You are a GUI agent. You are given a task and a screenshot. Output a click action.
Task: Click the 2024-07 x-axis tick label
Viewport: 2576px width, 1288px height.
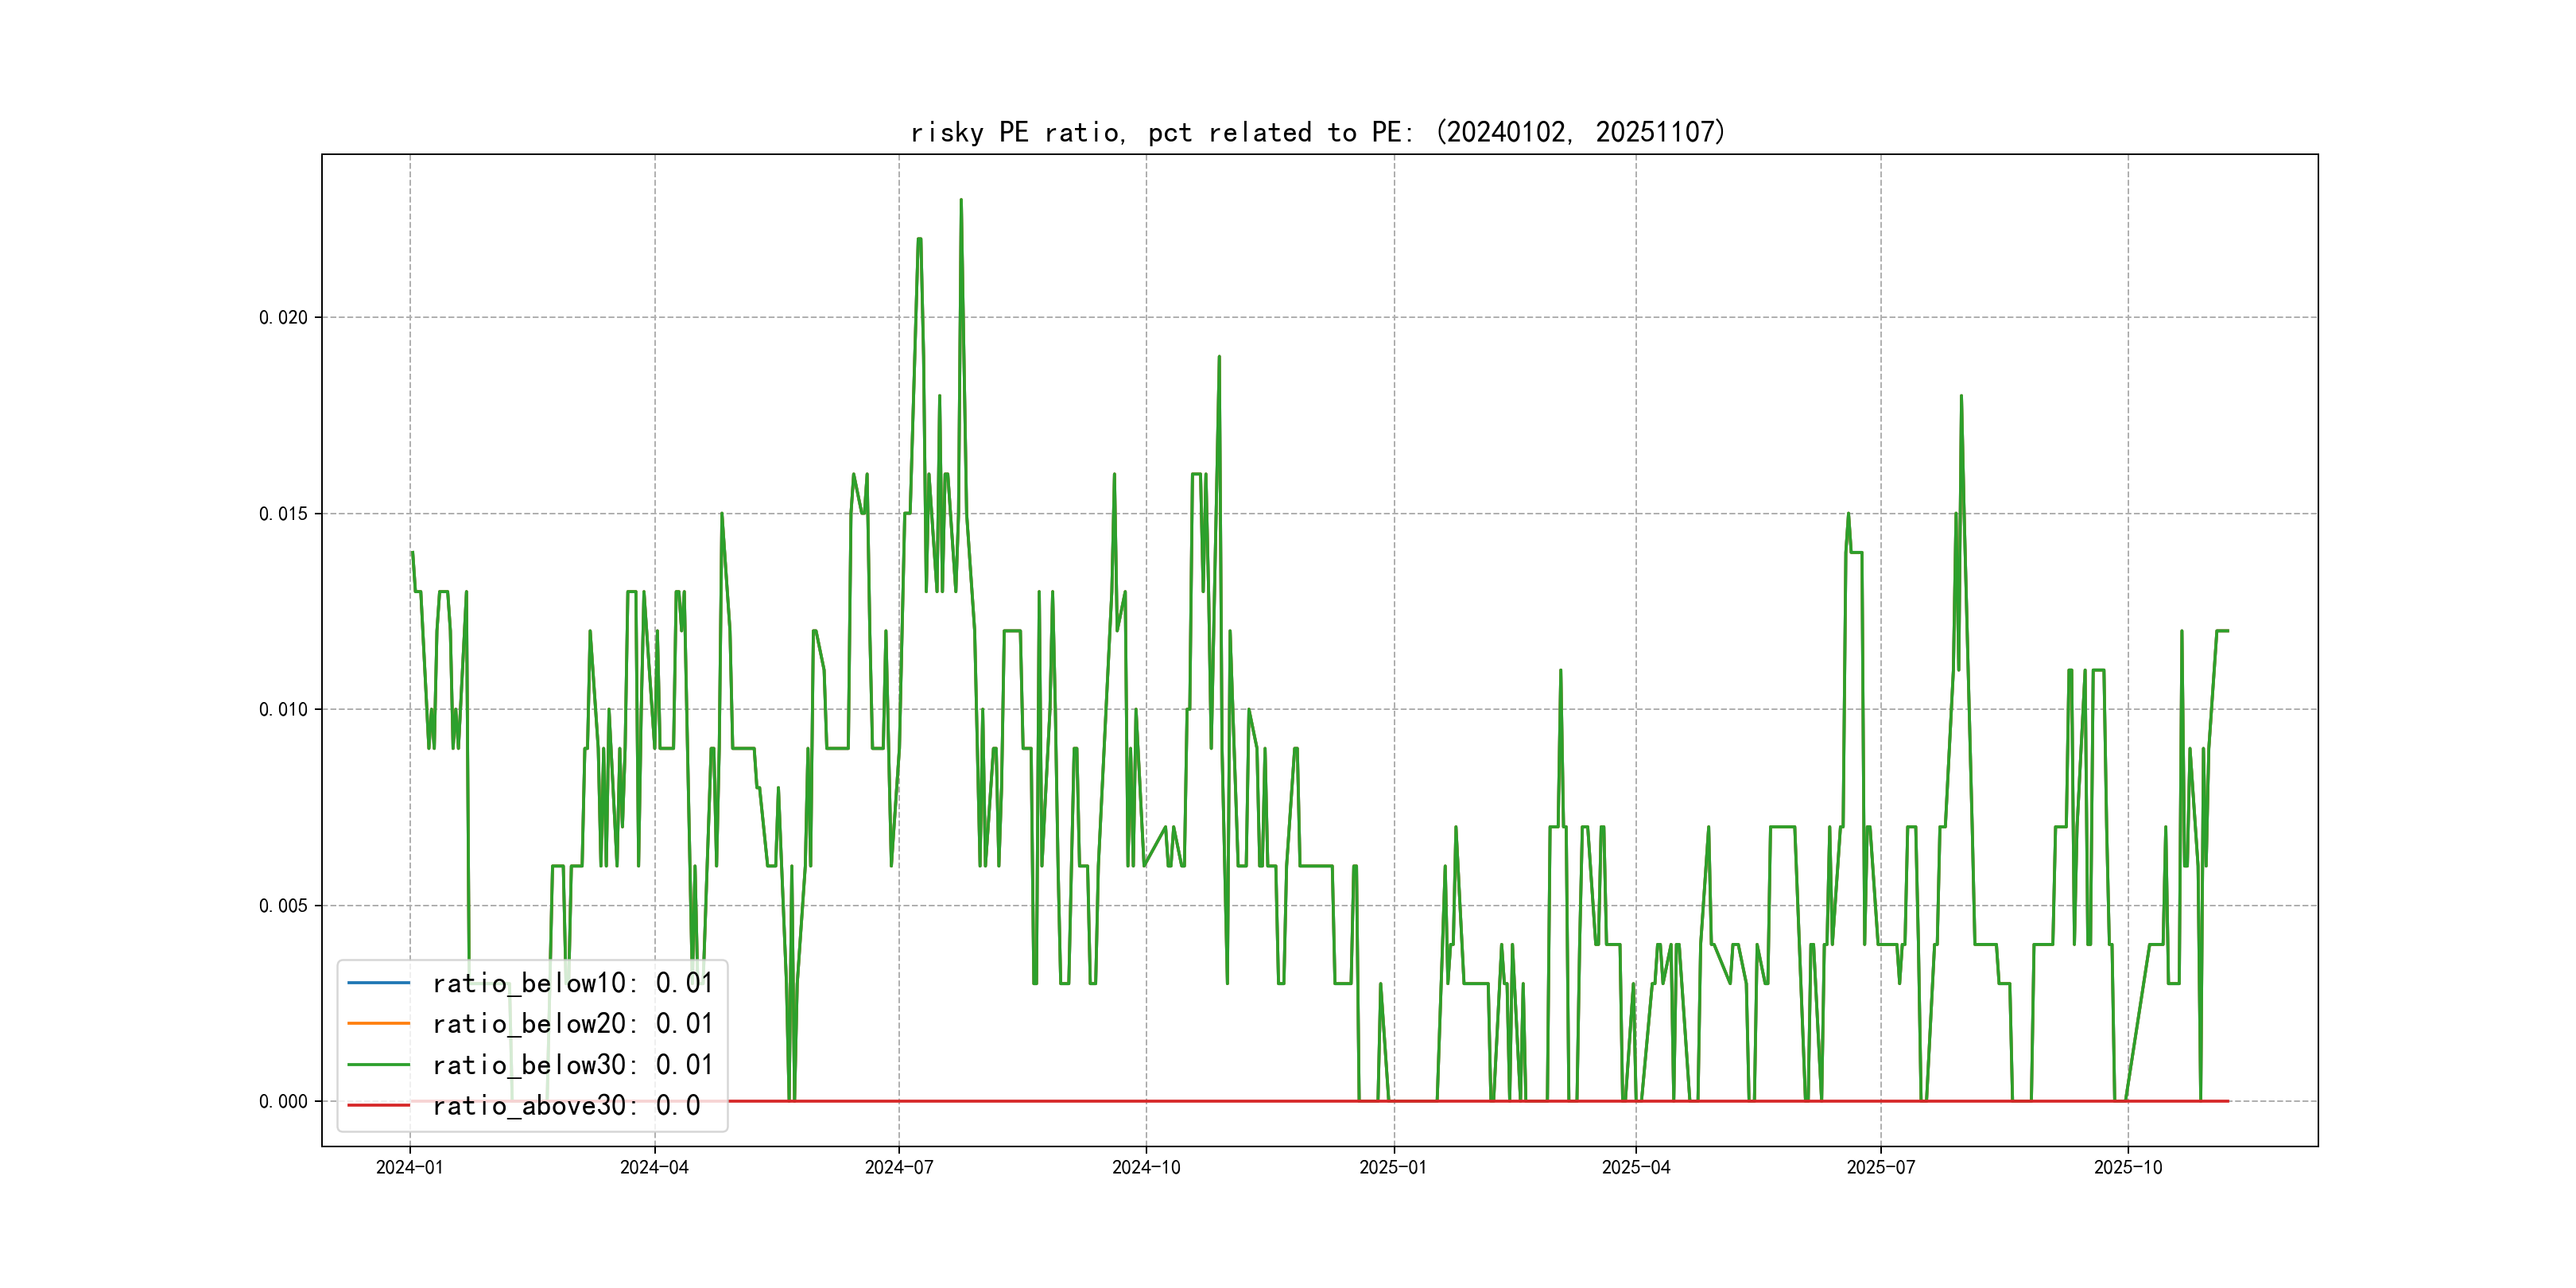[899, 1168]
